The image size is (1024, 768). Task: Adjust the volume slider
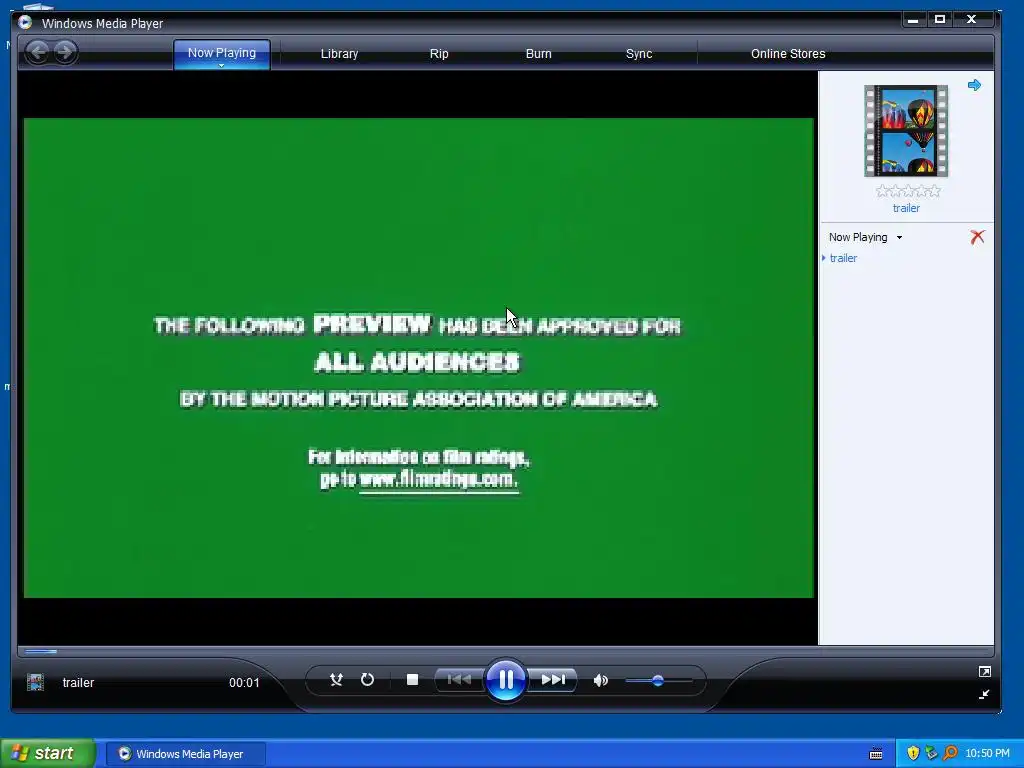(658, 680)
